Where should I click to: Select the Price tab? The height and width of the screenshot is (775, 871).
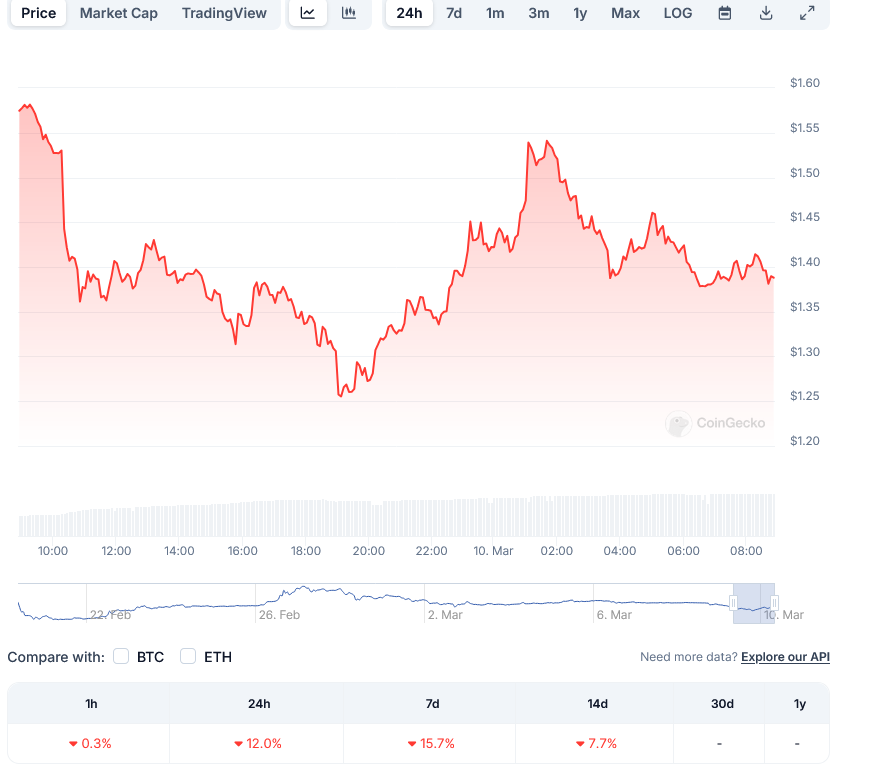click(39, 13)
